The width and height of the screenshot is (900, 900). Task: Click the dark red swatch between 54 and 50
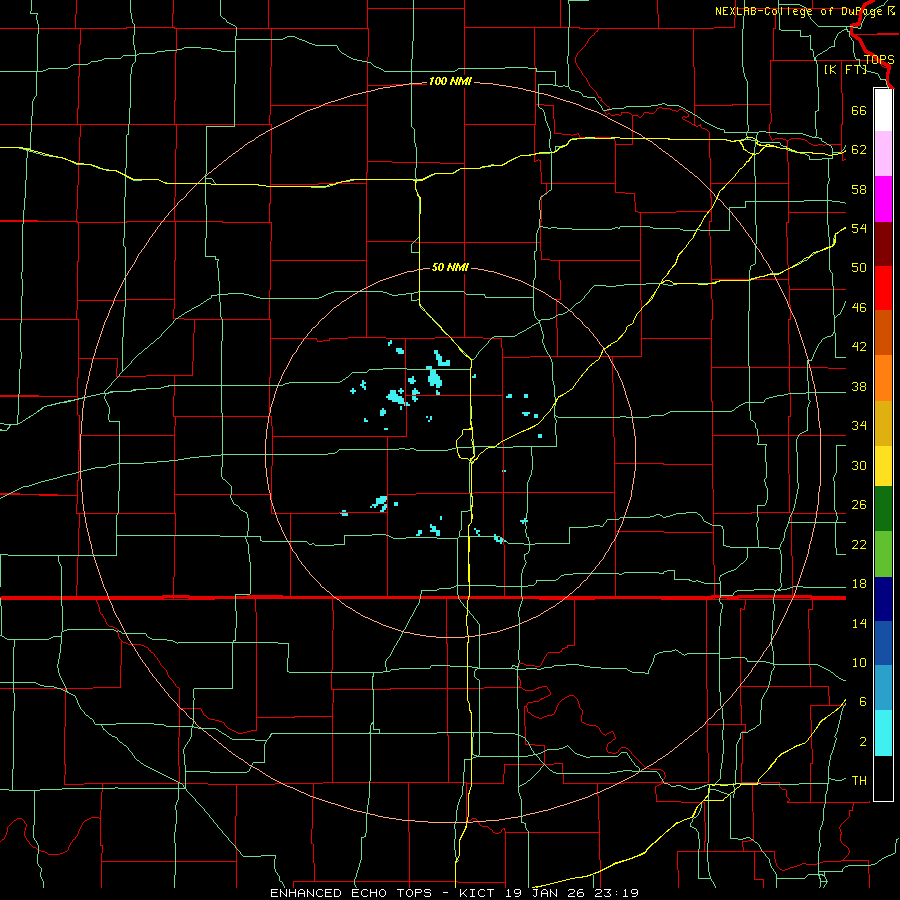883,244
